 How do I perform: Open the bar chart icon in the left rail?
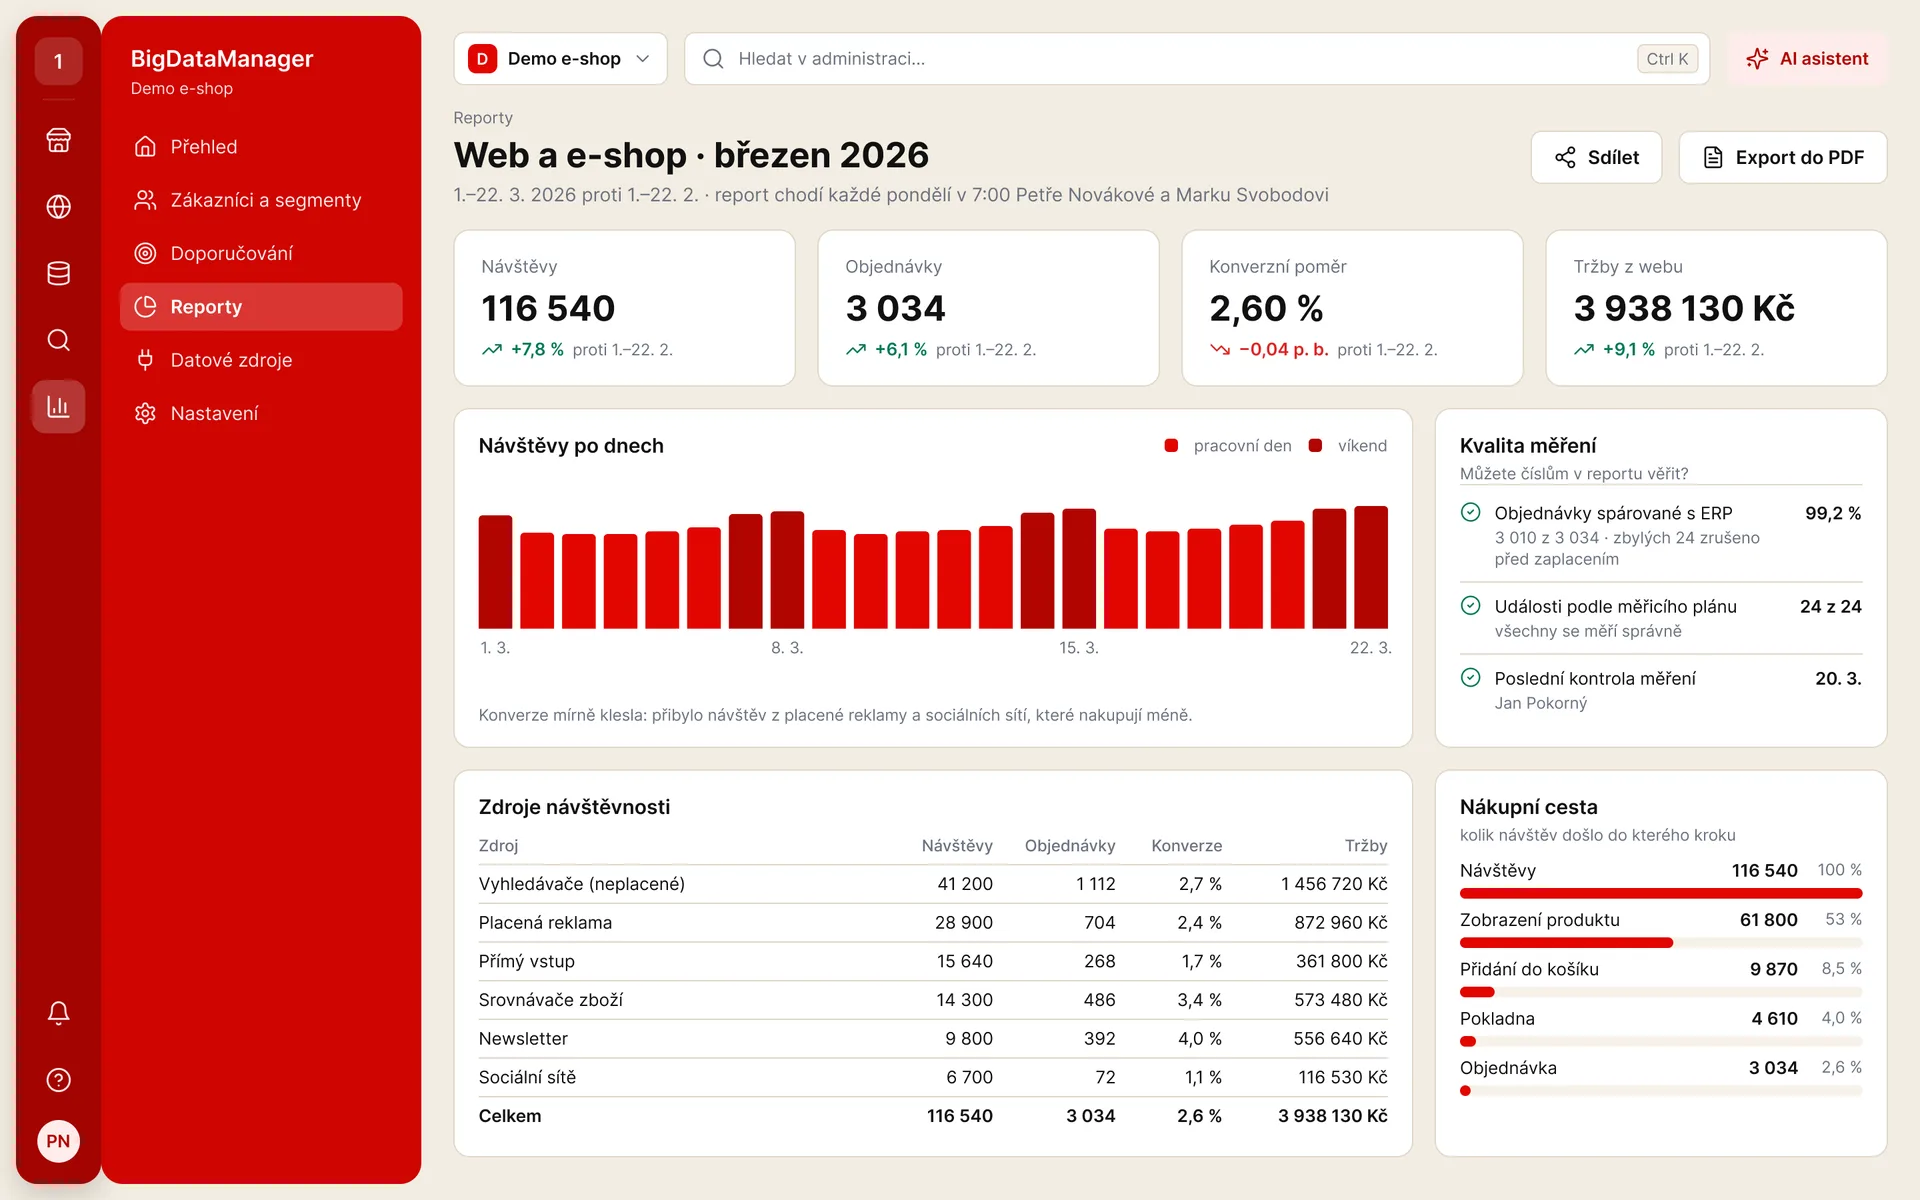coord(58,407)
